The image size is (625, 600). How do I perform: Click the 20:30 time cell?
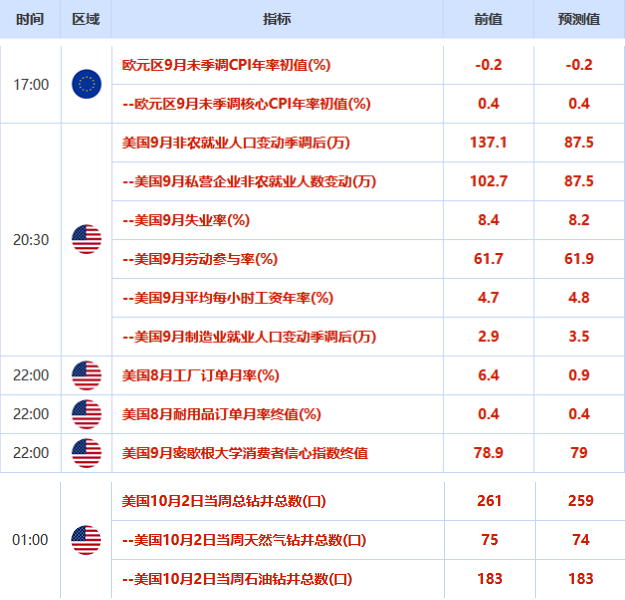[31, 240]
